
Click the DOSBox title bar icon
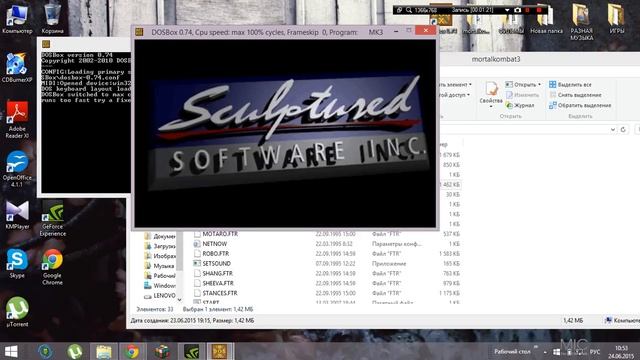[x=139, y=32]
